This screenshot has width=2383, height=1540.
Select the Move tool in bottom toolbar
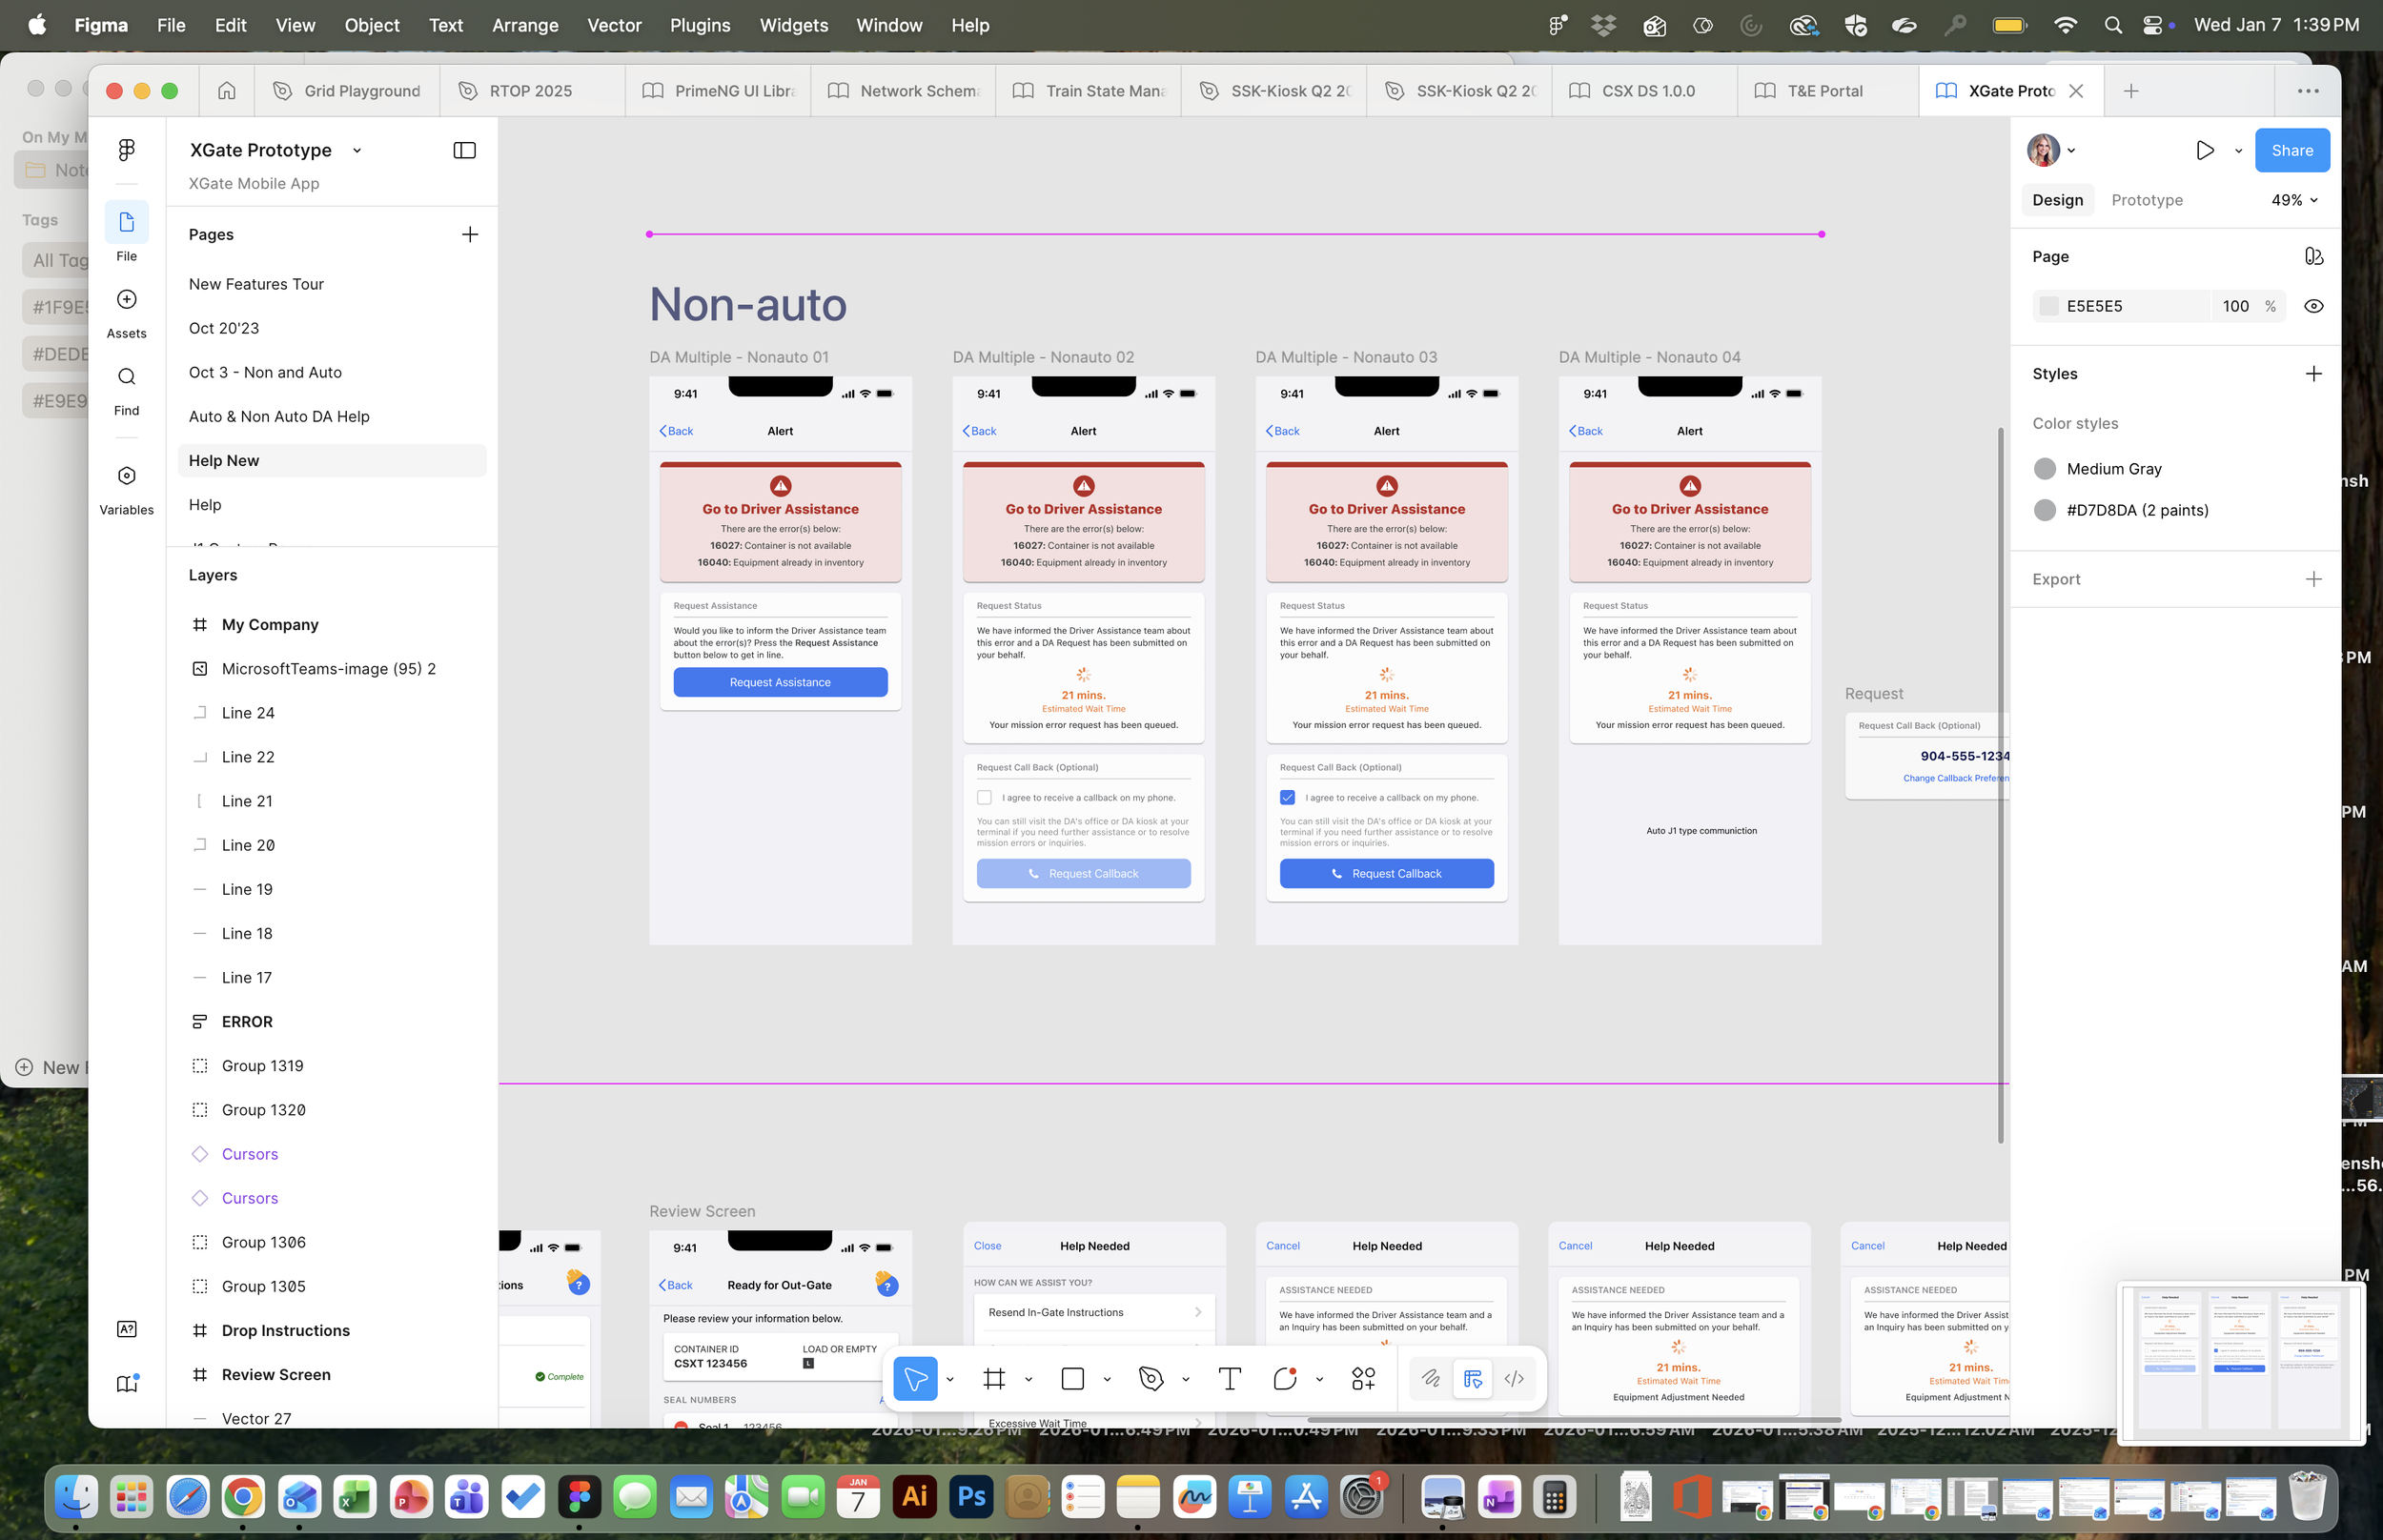[915, 1379]
